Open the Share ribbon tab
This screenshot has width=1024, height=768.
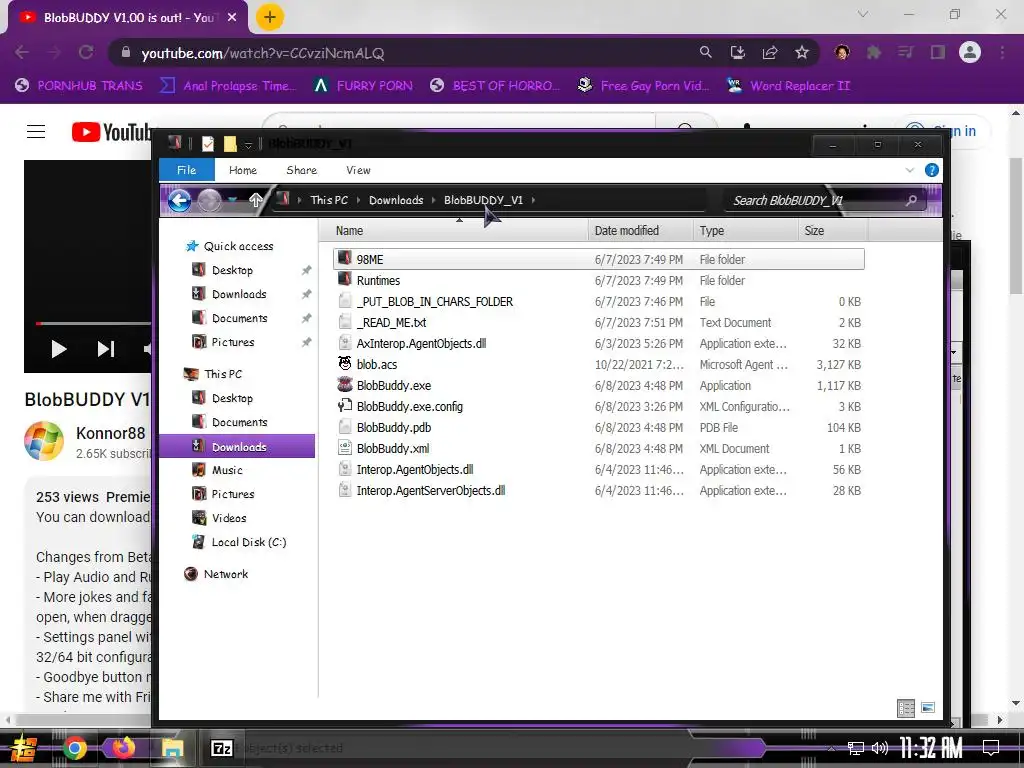(302, 170)
